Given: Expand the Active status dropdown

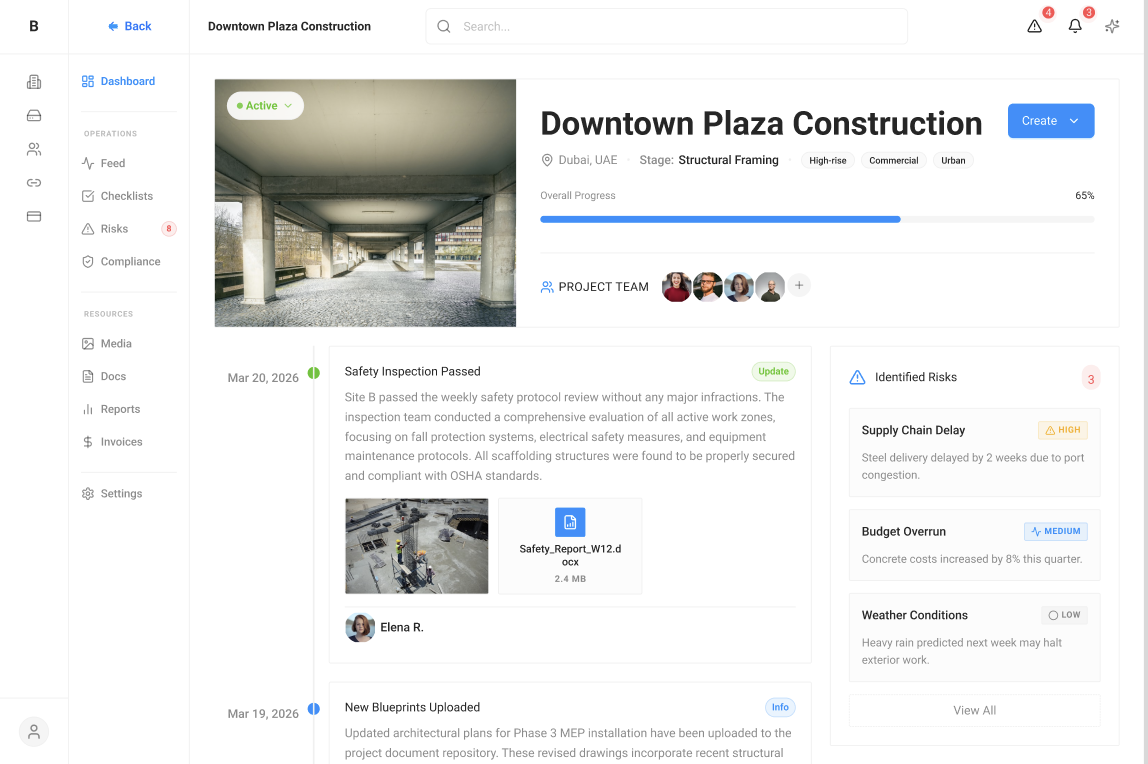Looking at the screenshot, I should (x=265, y=105).
